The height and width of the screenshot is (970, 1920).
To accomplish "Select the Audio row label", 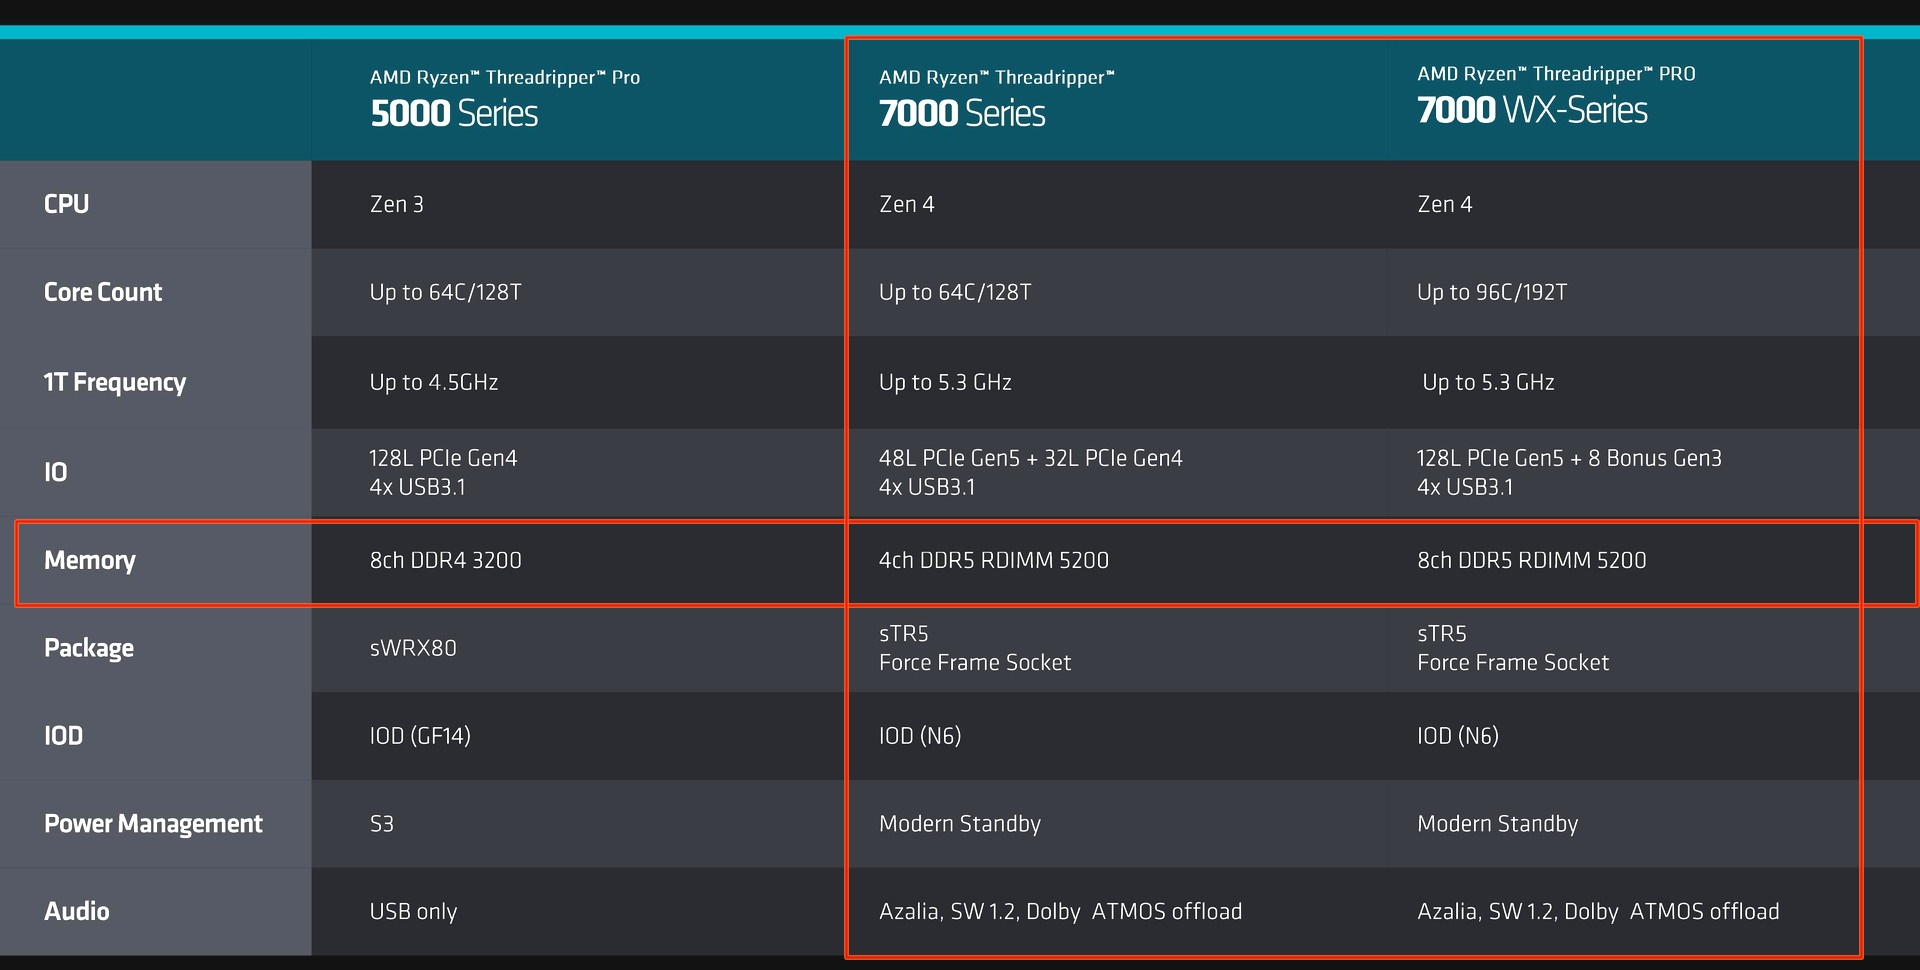I will click(77, 911).
